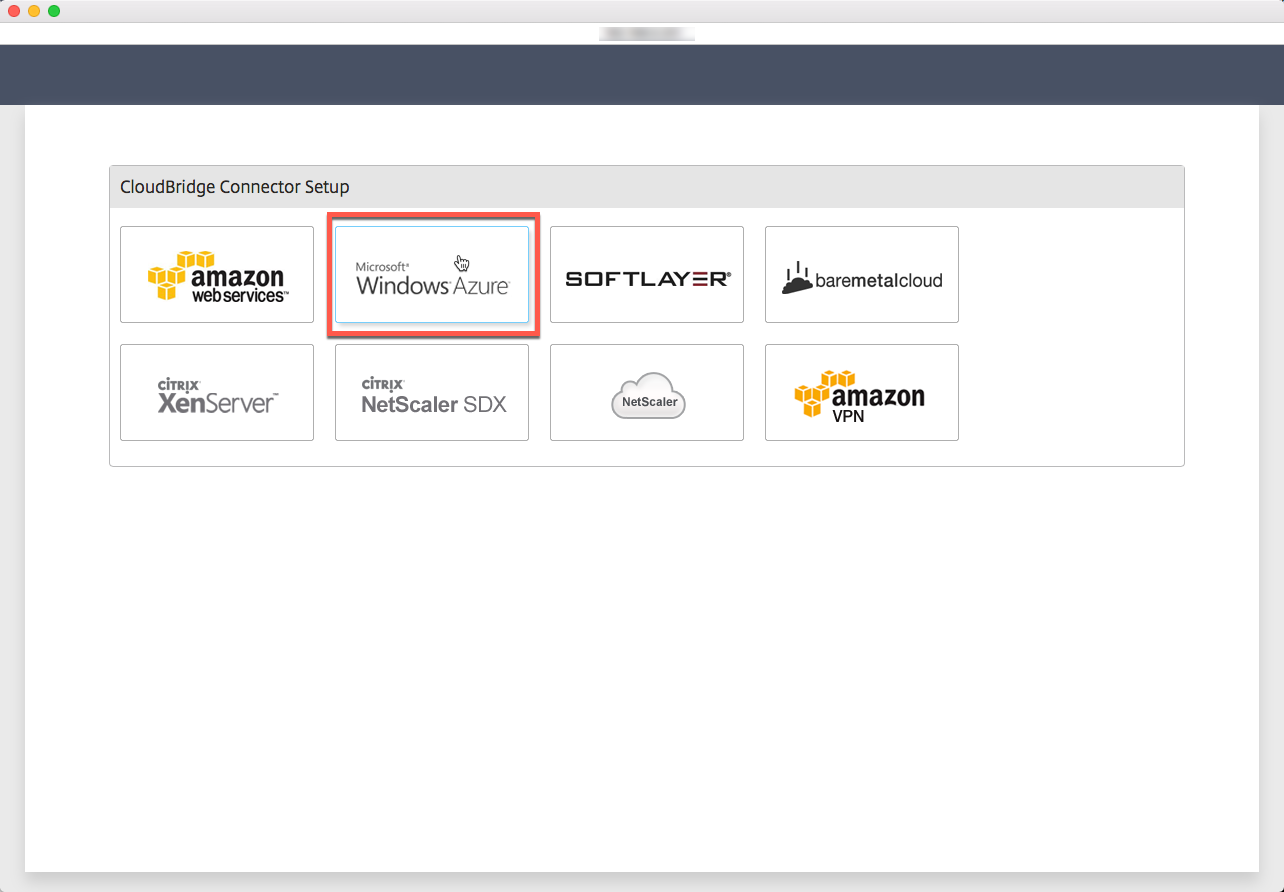Close the window with the red button

pos(14,11)
